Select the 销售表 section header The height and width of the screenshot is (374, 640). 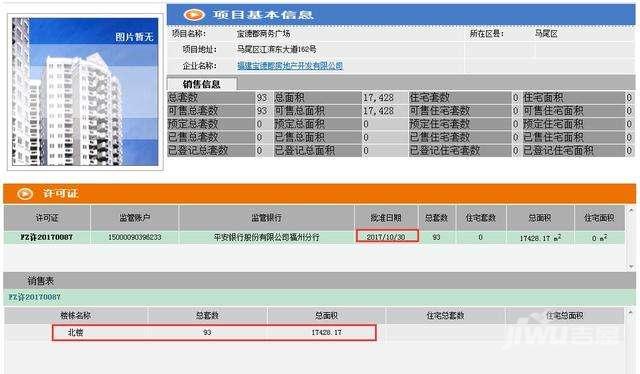click(x=41, y=281)
